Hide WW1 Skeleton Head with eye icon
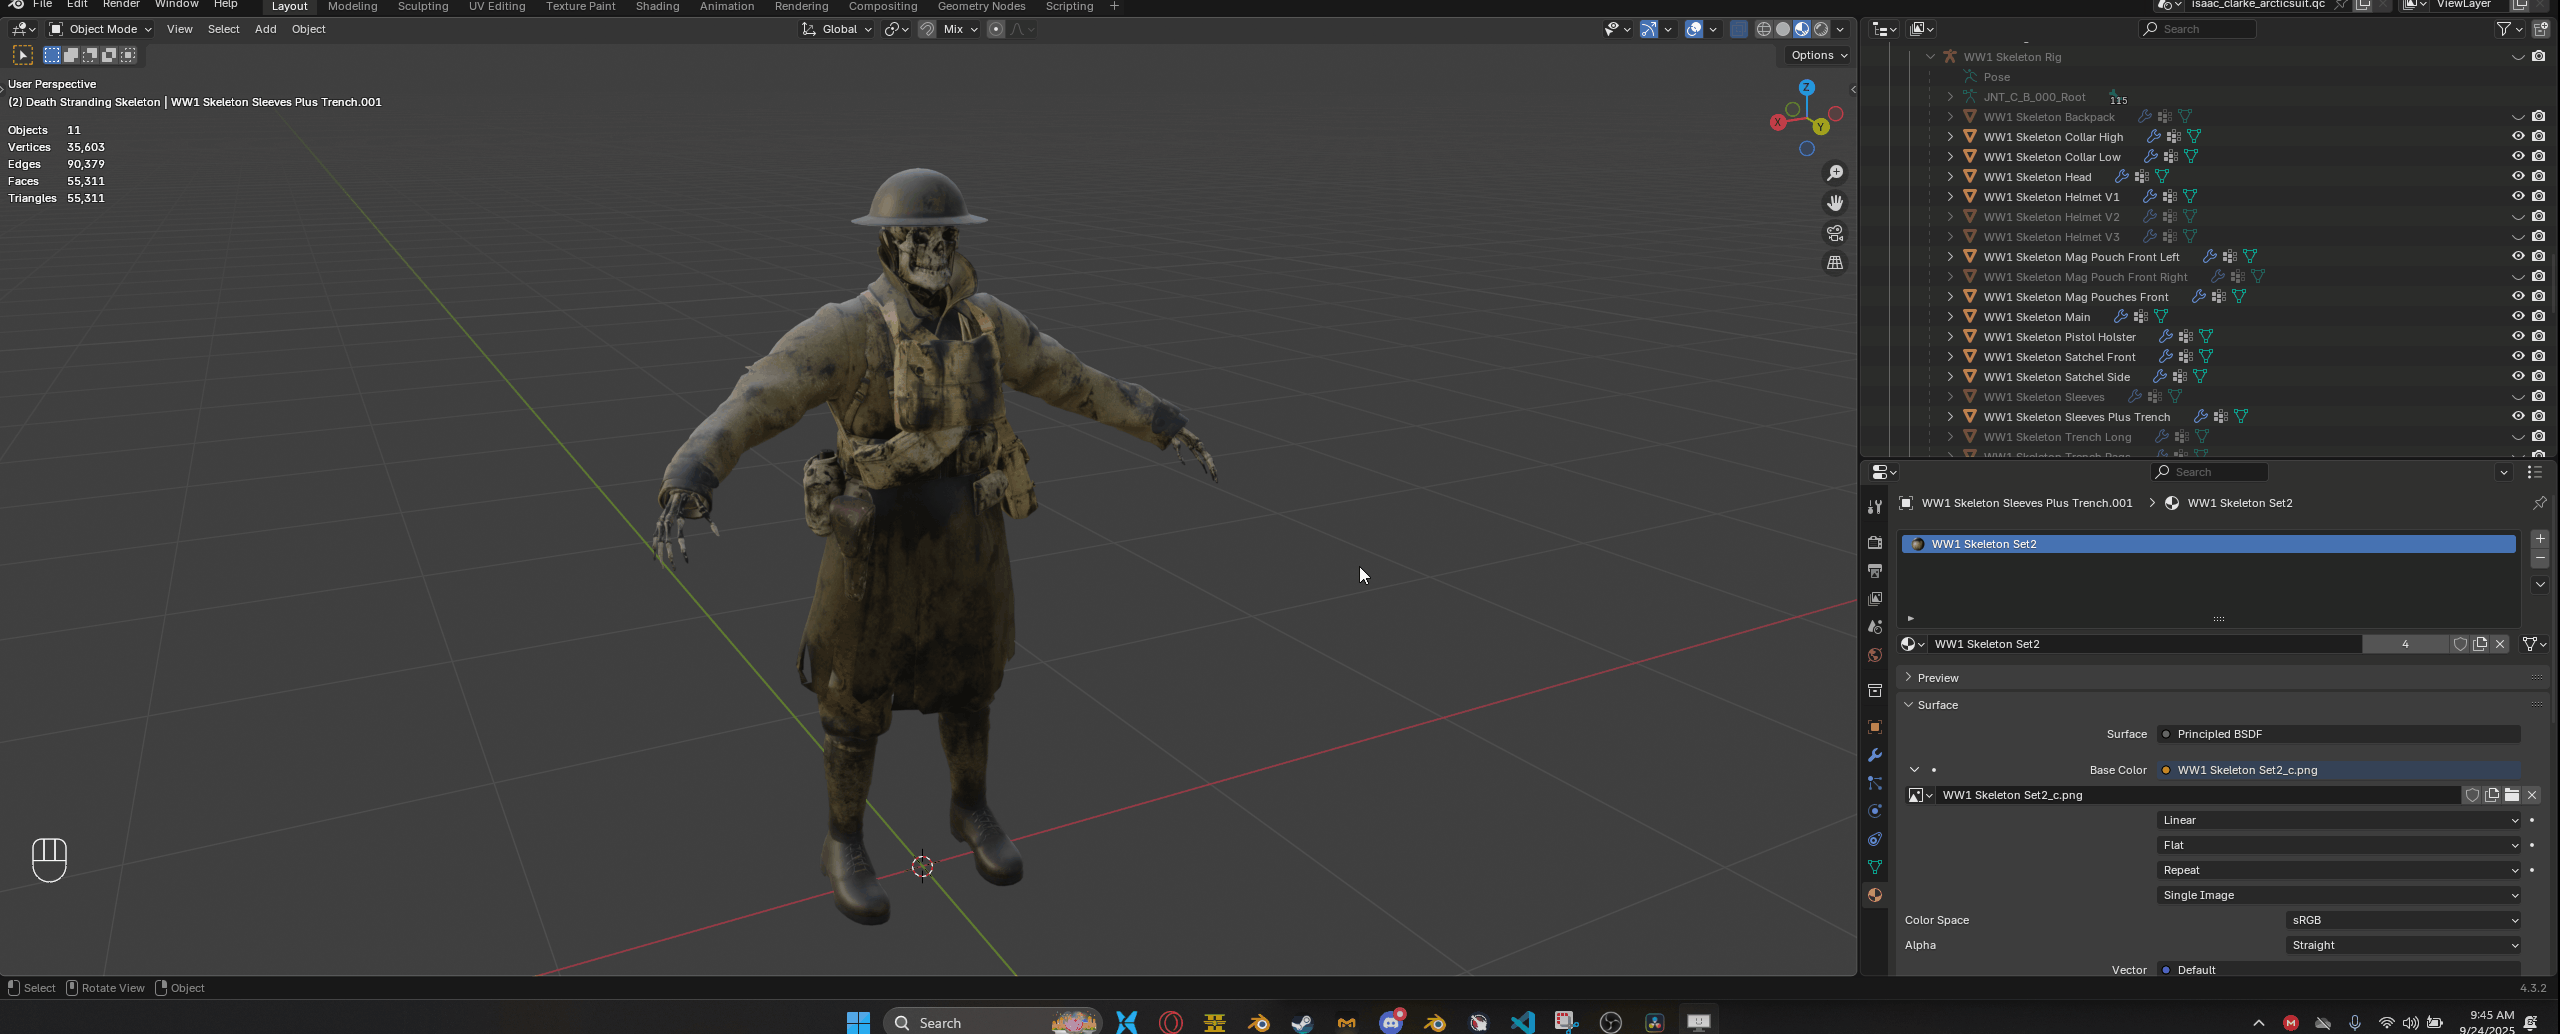The width and height of the screenshot is (2560, 1034). tap(2518, 176)
